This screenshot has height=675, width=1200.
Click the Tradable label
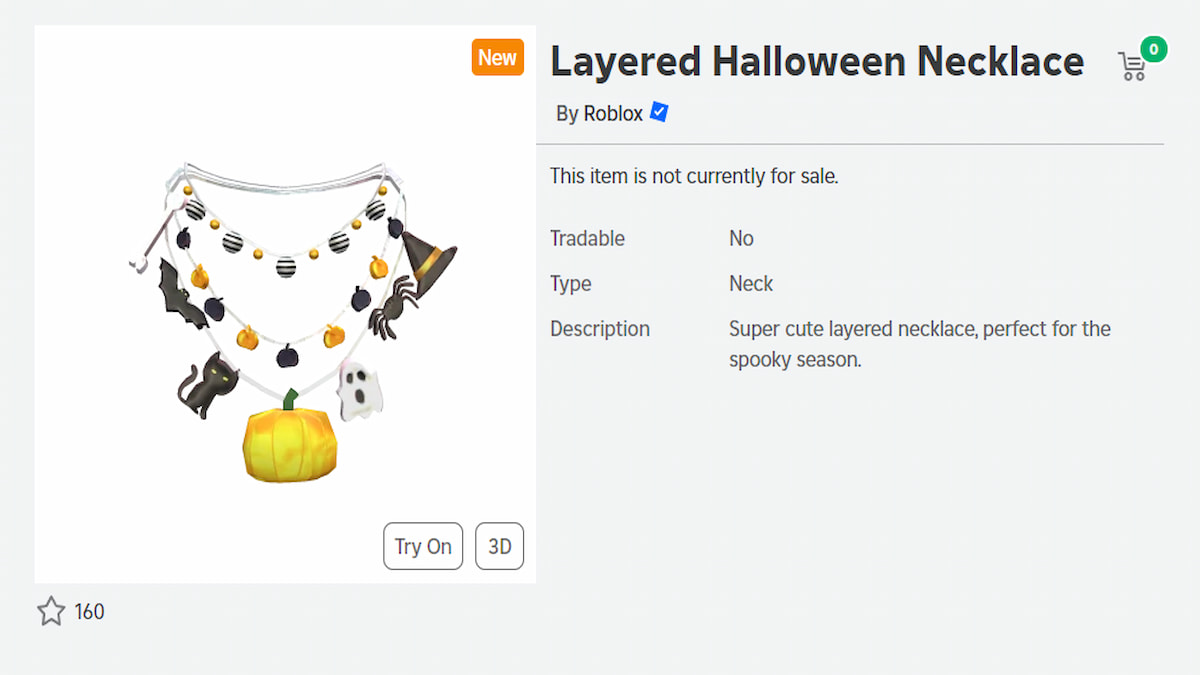point(587,238)
